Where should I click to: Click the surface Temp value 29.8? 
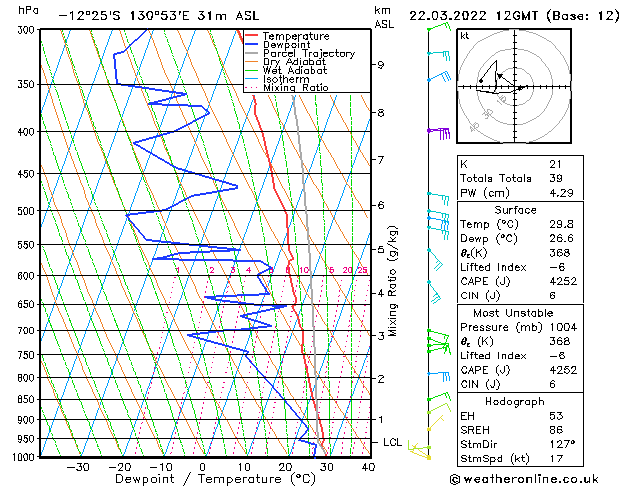click(x=561, y=224)
